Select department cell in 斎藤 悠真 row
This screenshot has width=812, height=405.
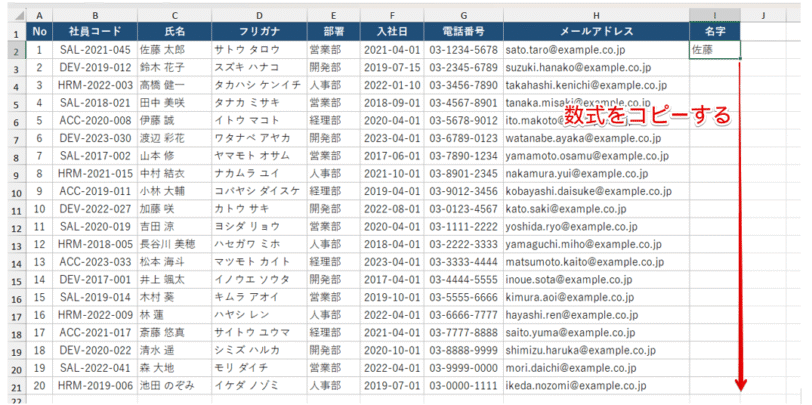point(334,333)
